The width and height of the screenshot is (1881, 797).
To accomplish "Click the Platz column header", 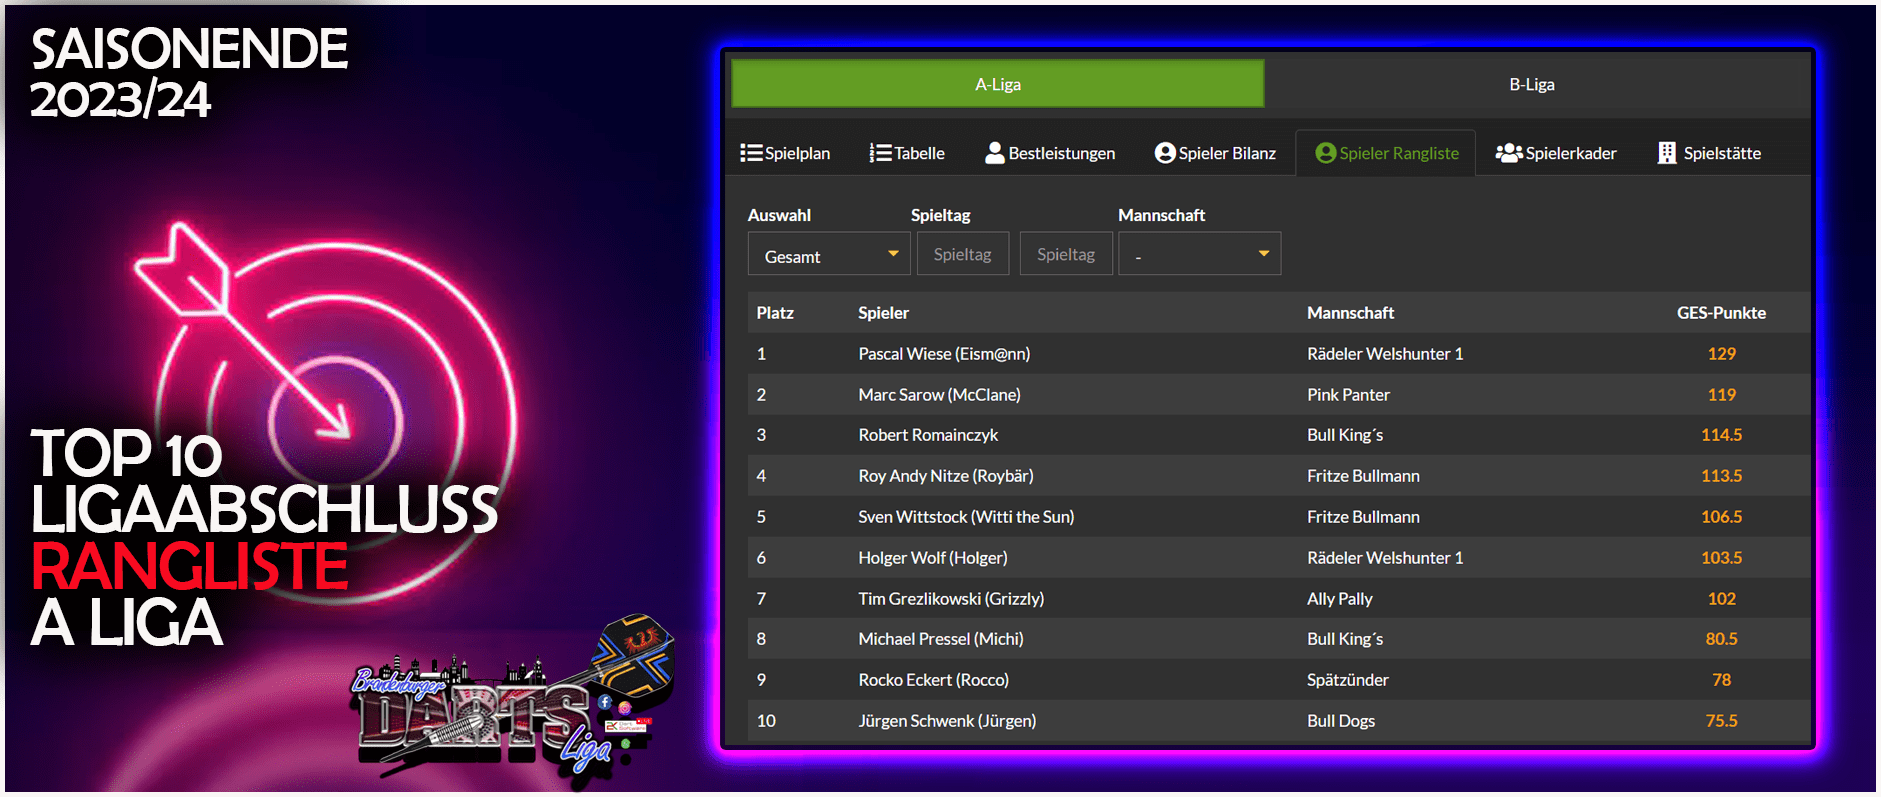I will click(775, 313).
